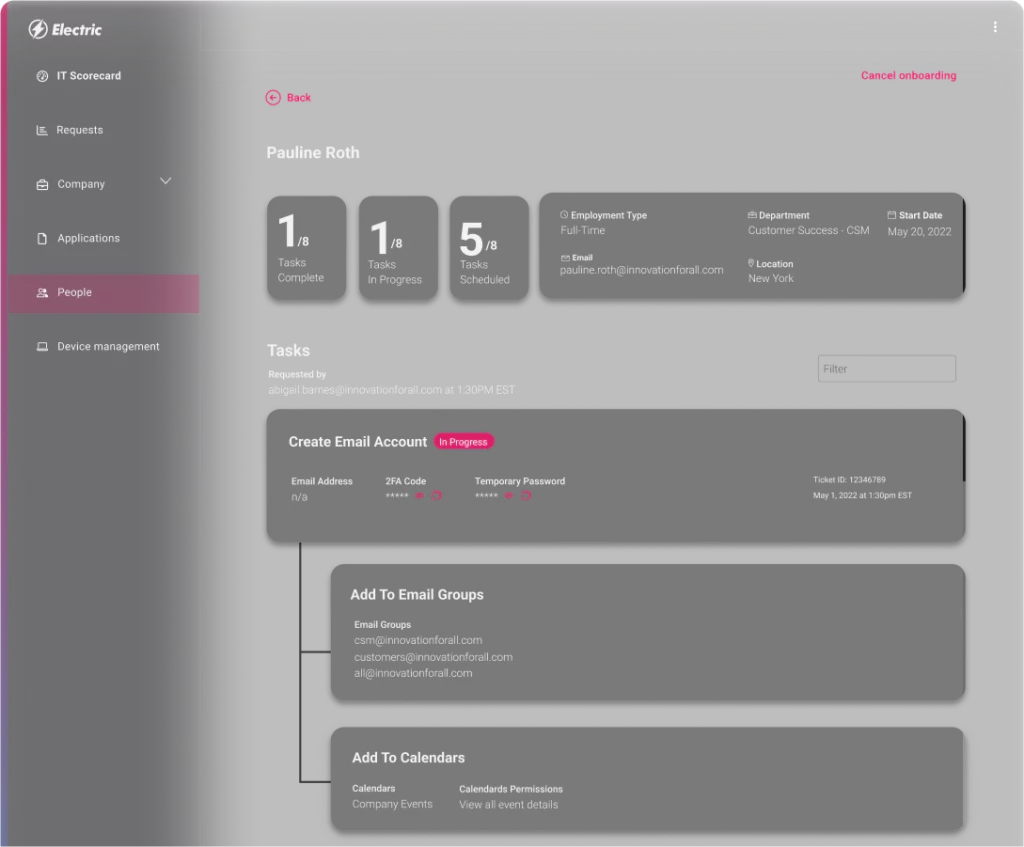Click the location pin icon near New York
Viewport: 1024px width, 847px height.
coord(753,264)
